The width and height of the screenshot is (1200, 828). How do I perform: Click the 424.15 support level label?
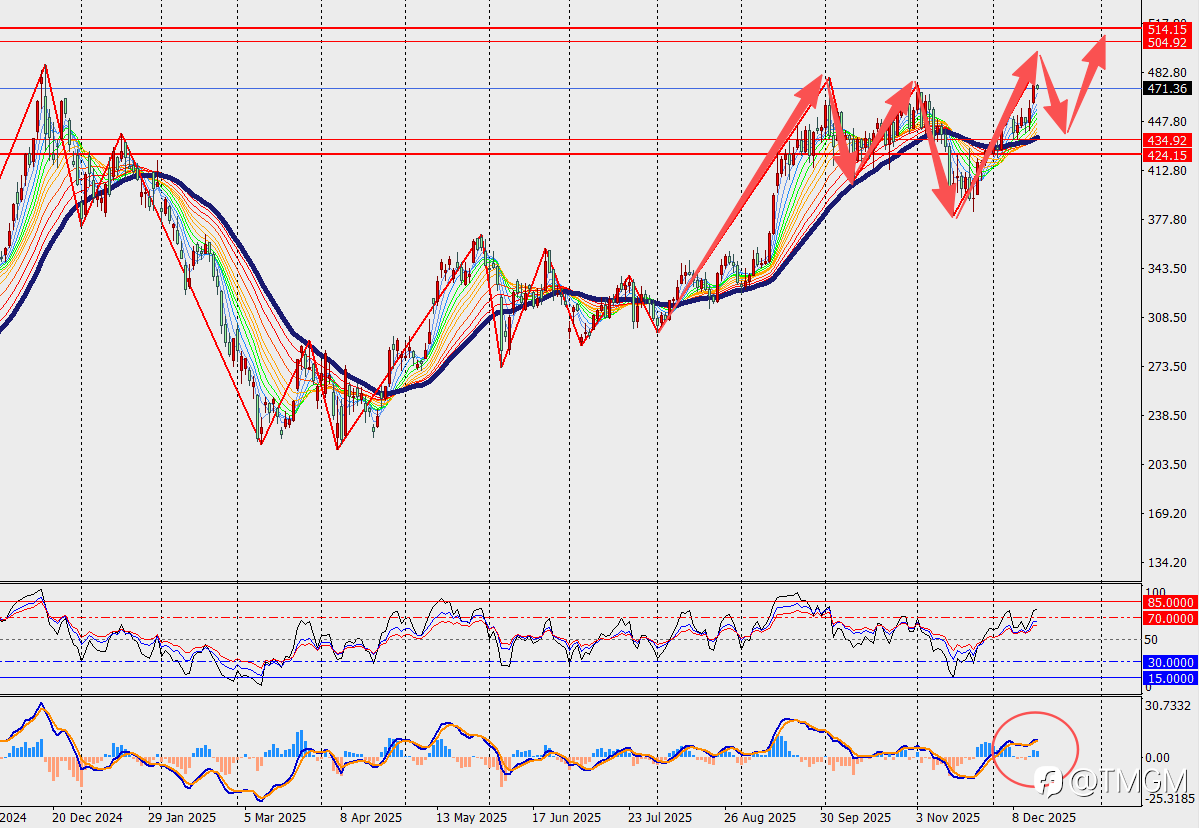pyautogui.click(x=1168, y=155)
